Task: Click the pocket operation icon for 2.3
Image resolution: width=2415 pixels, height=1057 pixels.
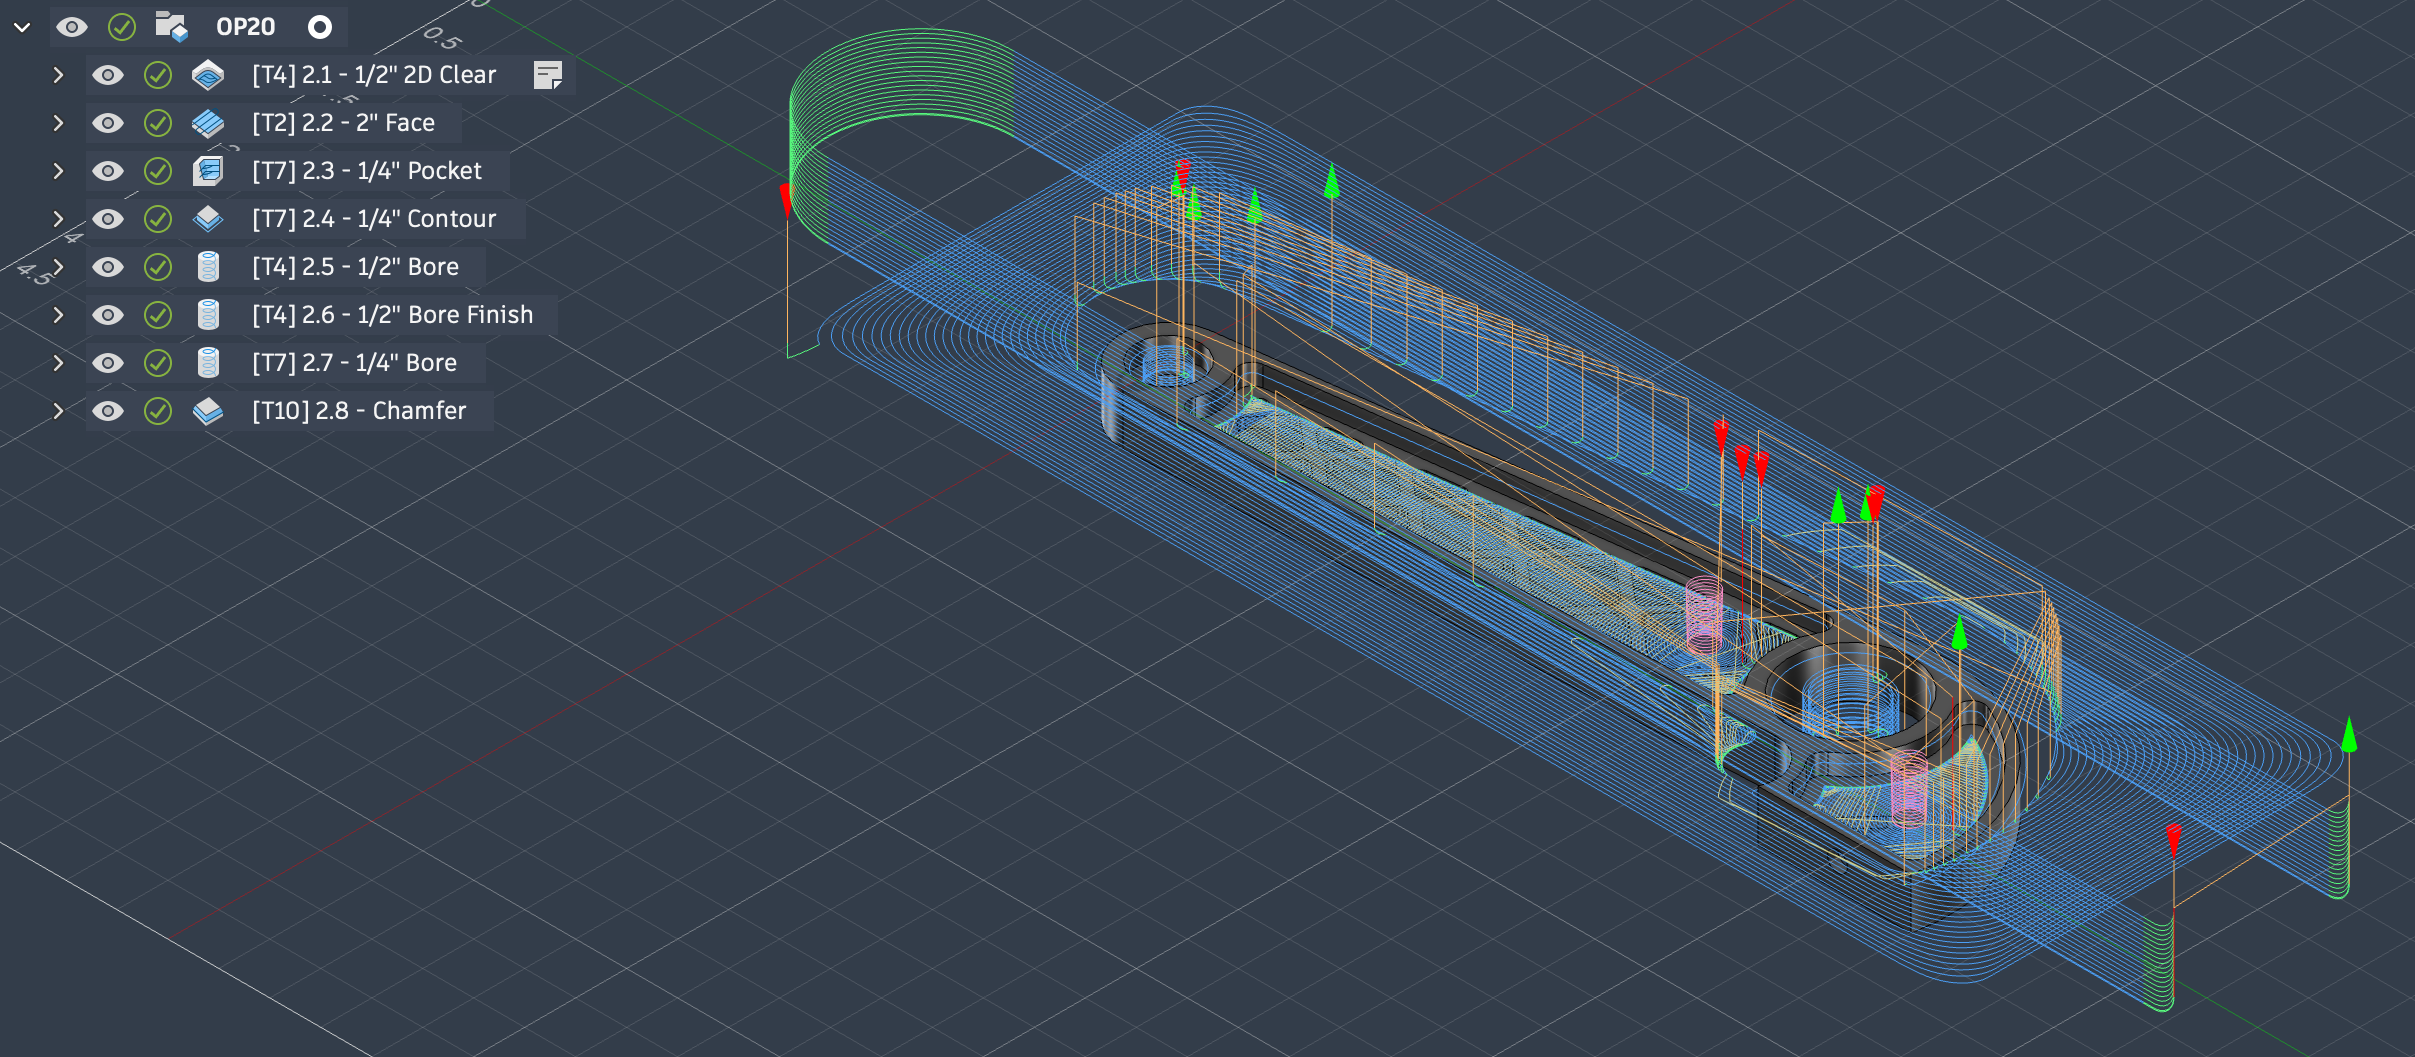Action: 208,171
